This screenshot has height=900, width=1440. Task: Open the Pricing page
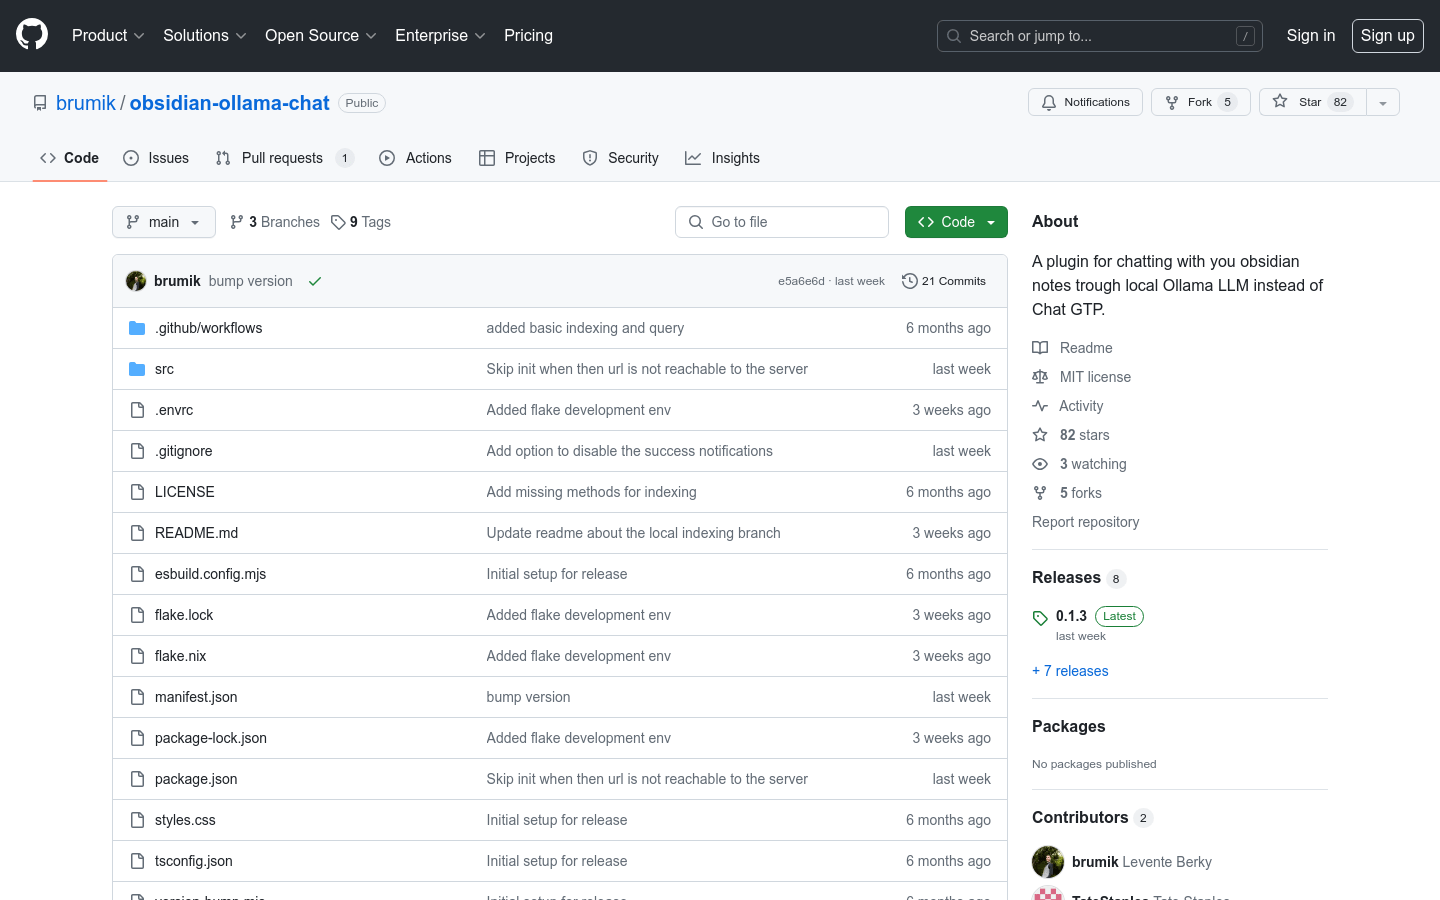pyautogui.click(x=528, y=35)
